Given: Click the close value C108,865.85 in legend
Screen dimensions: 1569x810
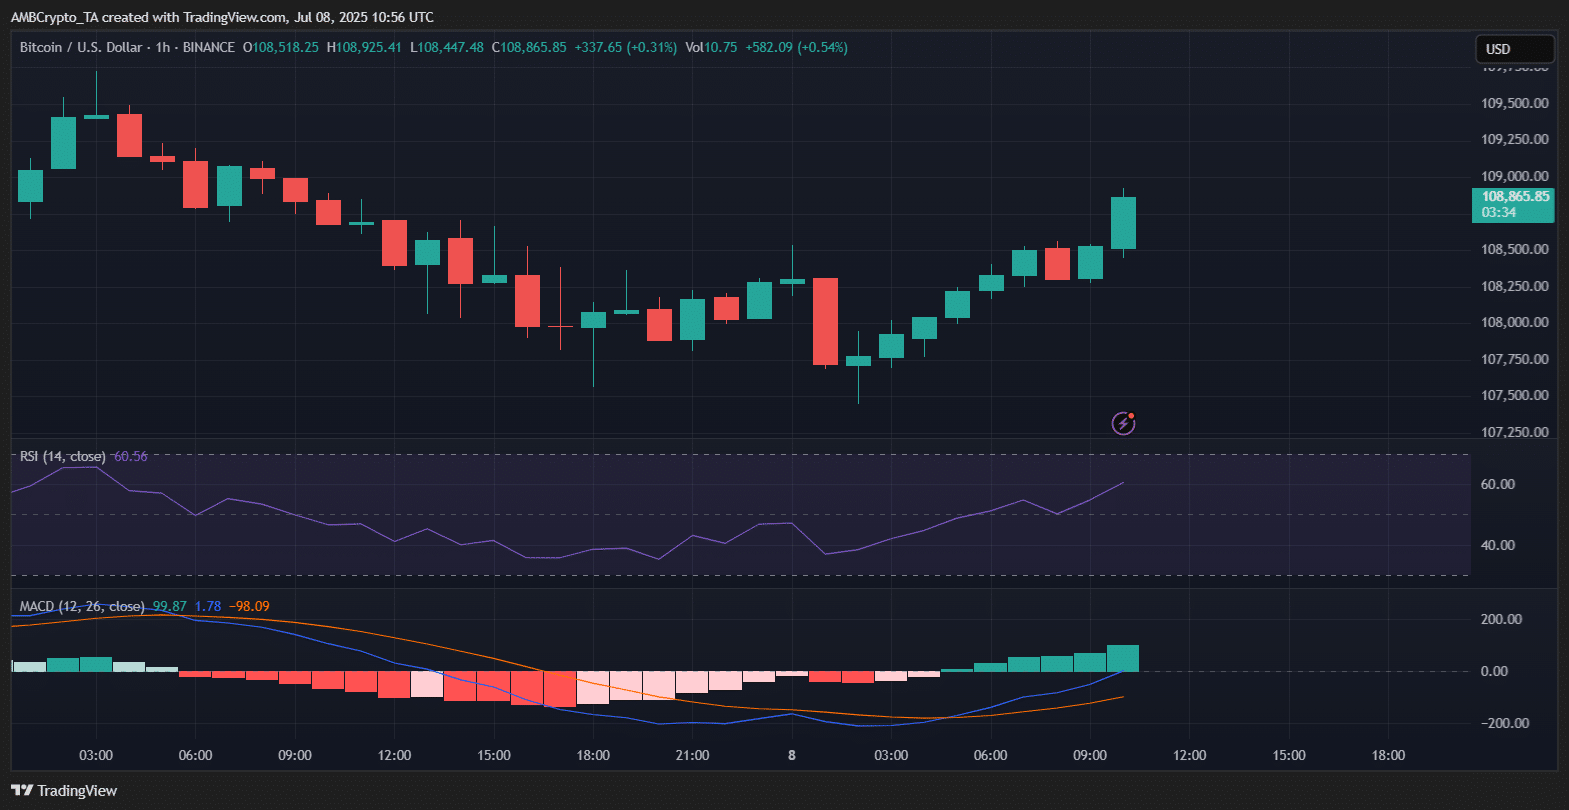Looking at the screenshot, I should 529,47.
